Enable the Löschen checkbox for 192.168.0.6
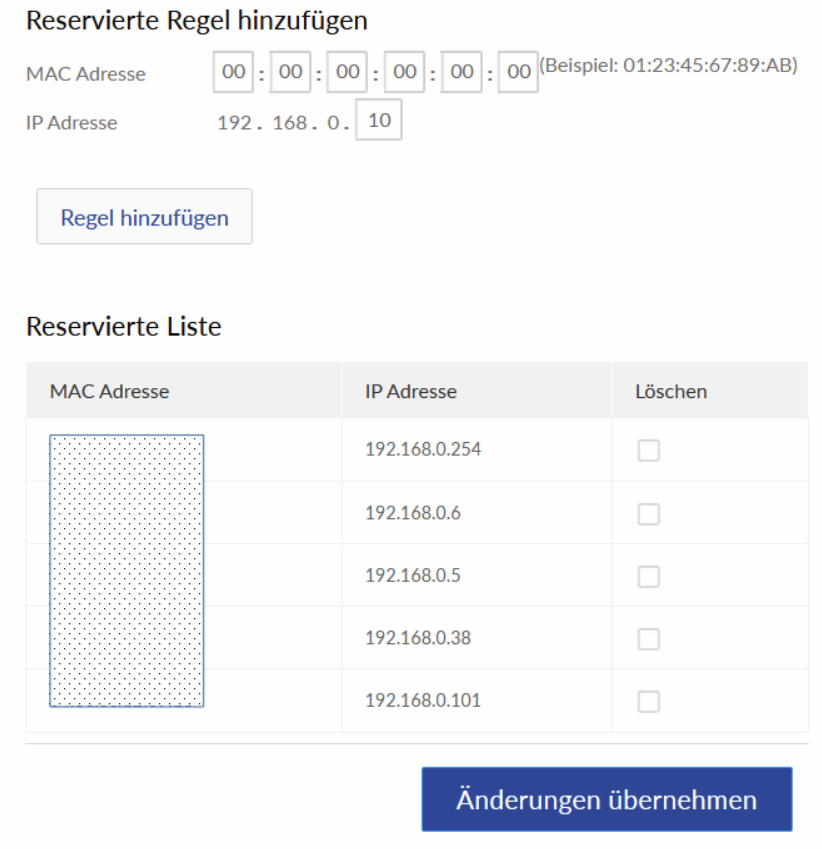822x849 pixels. tap(649, 514)
